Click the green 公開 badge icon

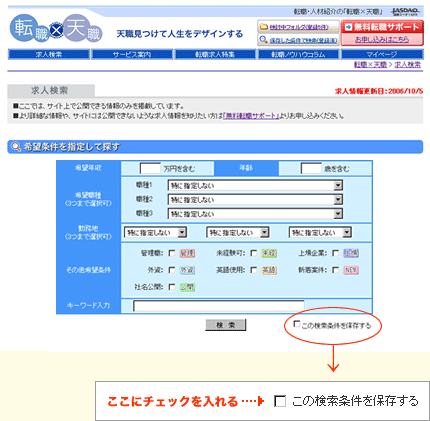coord(187,287)
